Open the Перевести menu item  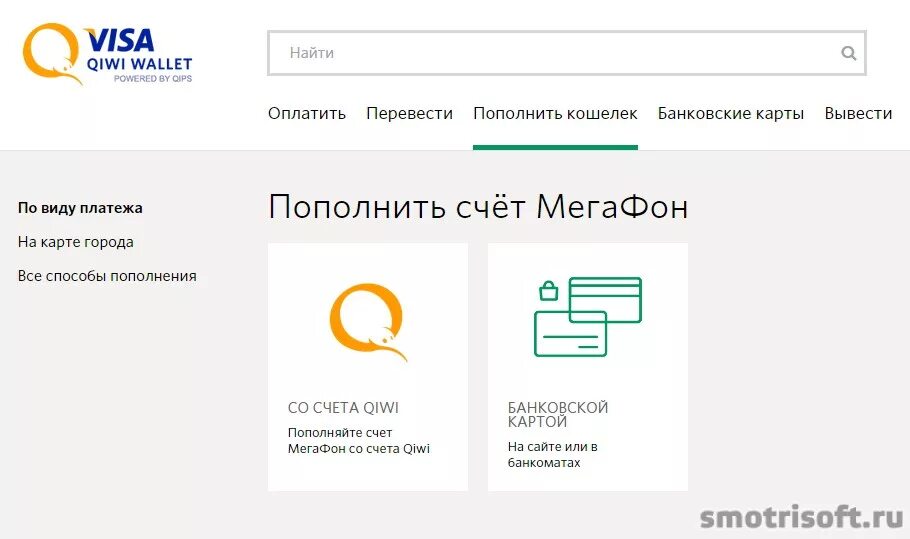[409, 113]
